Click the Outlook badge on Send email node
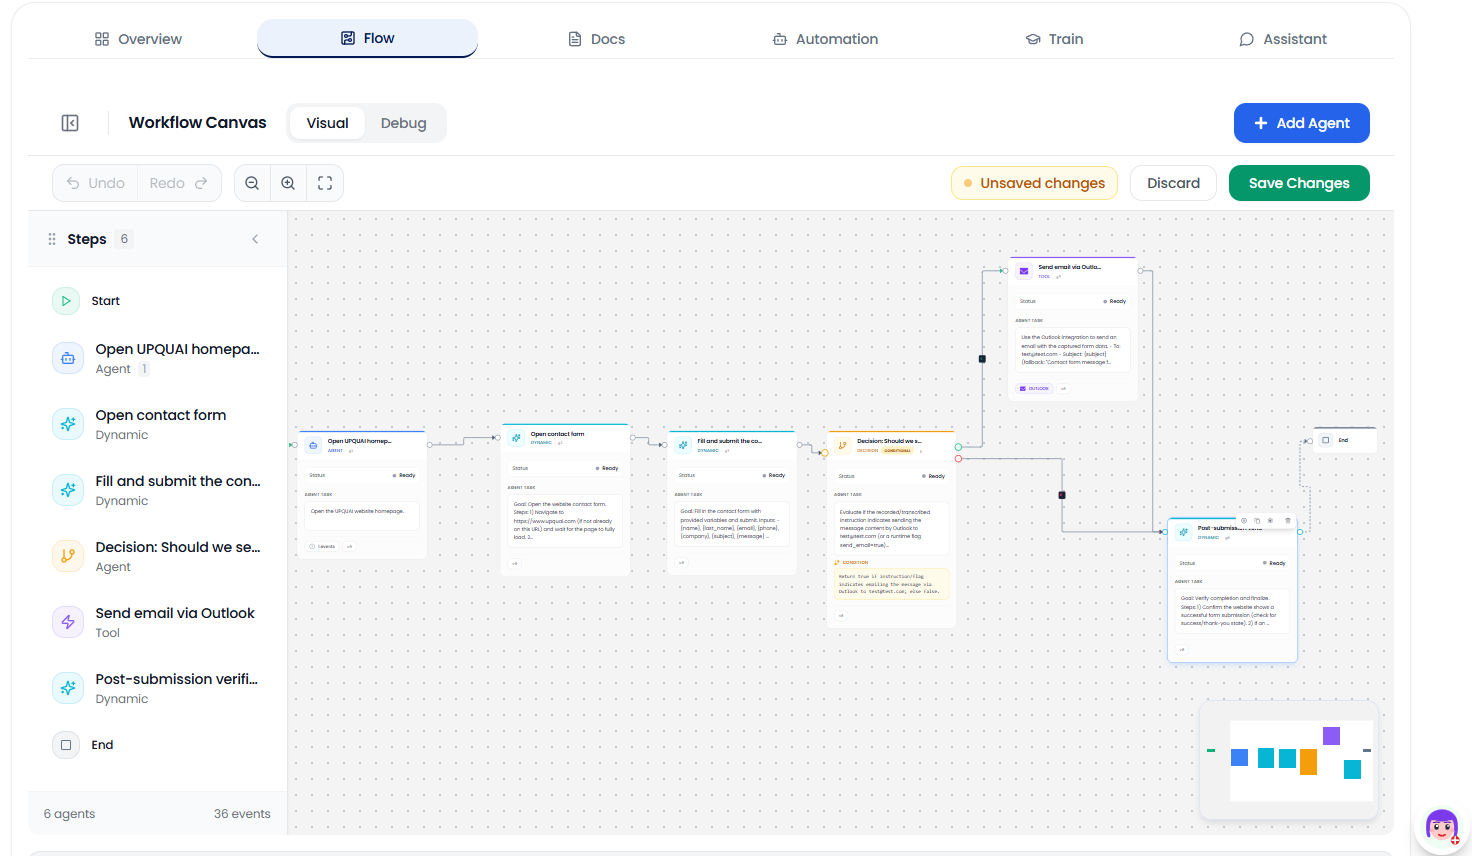The image size is (1472, 856). (x=1034, y=388)
